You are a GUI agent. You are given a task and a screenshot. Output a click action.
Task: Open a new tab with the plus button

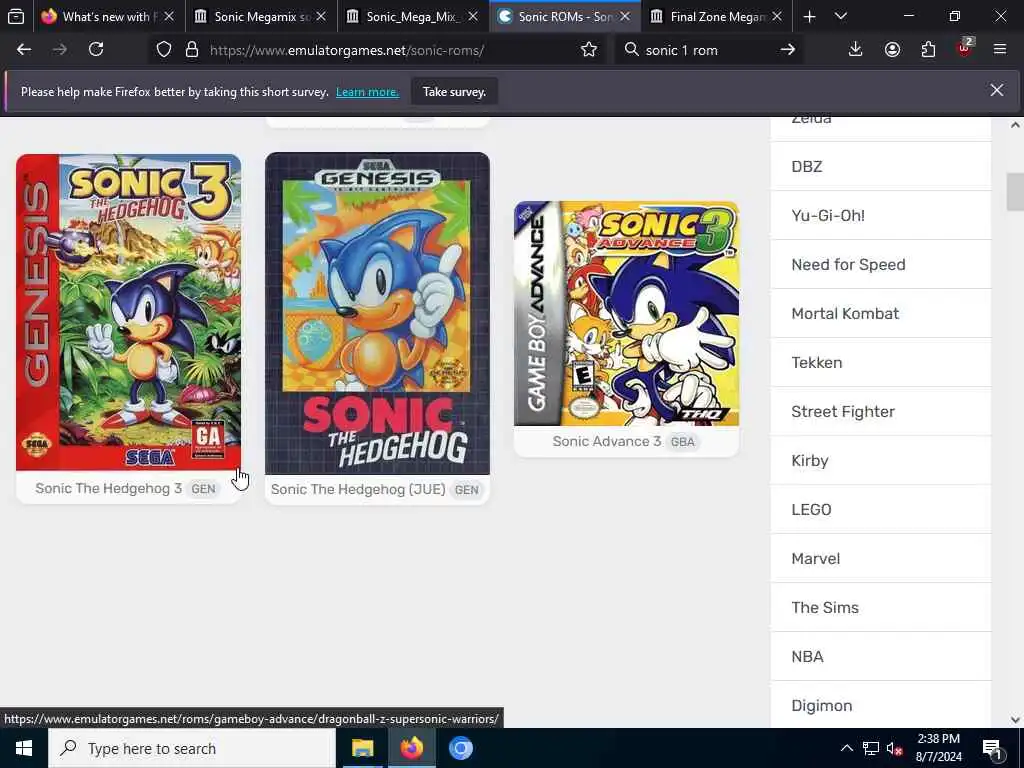pos(809,17)
